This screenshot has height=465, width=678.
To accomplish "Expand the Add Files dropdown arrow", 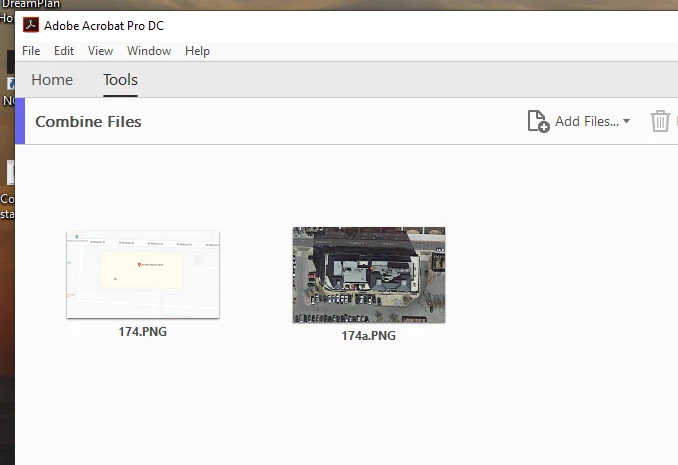I will click(x=627, y=121).
